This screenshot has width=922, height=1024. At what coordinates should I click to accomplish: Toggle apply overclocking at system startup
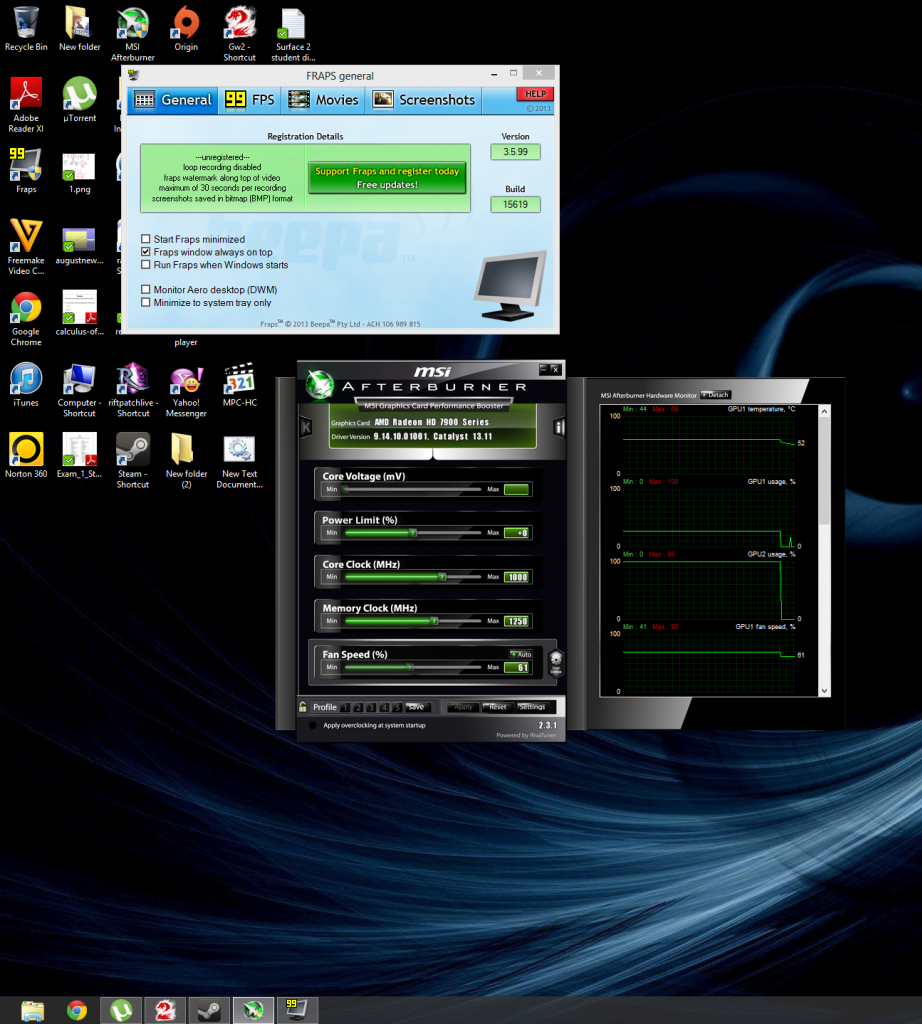312,725
